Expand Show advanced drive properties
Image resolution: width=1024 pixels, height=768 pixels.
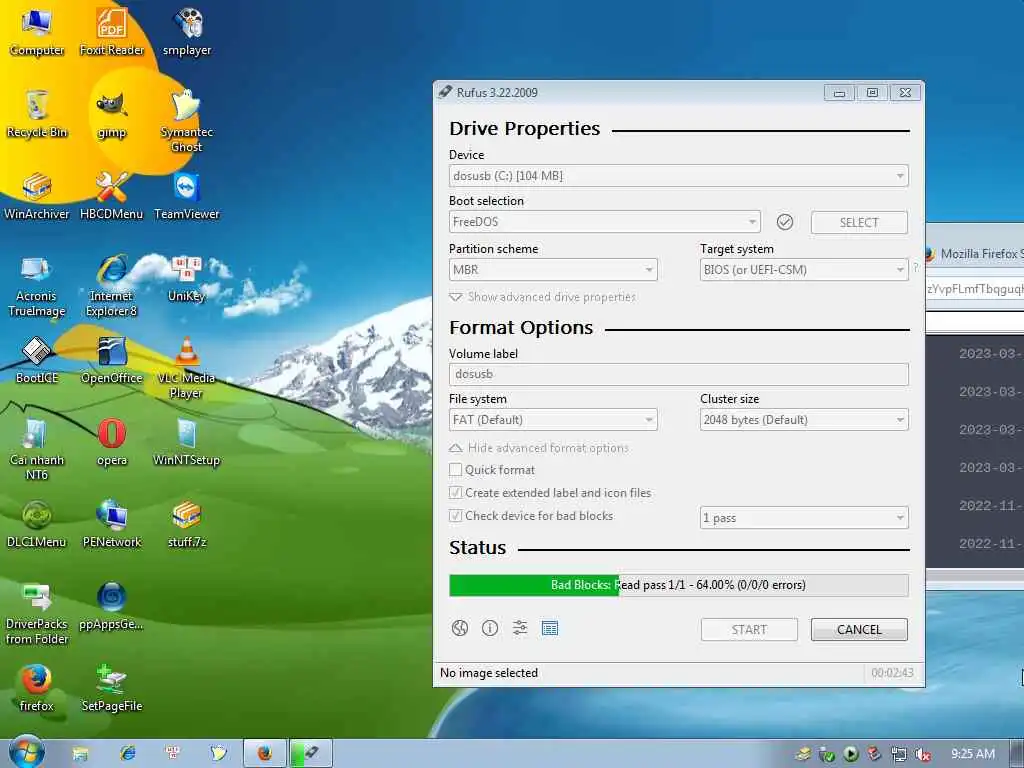(543, 297)
